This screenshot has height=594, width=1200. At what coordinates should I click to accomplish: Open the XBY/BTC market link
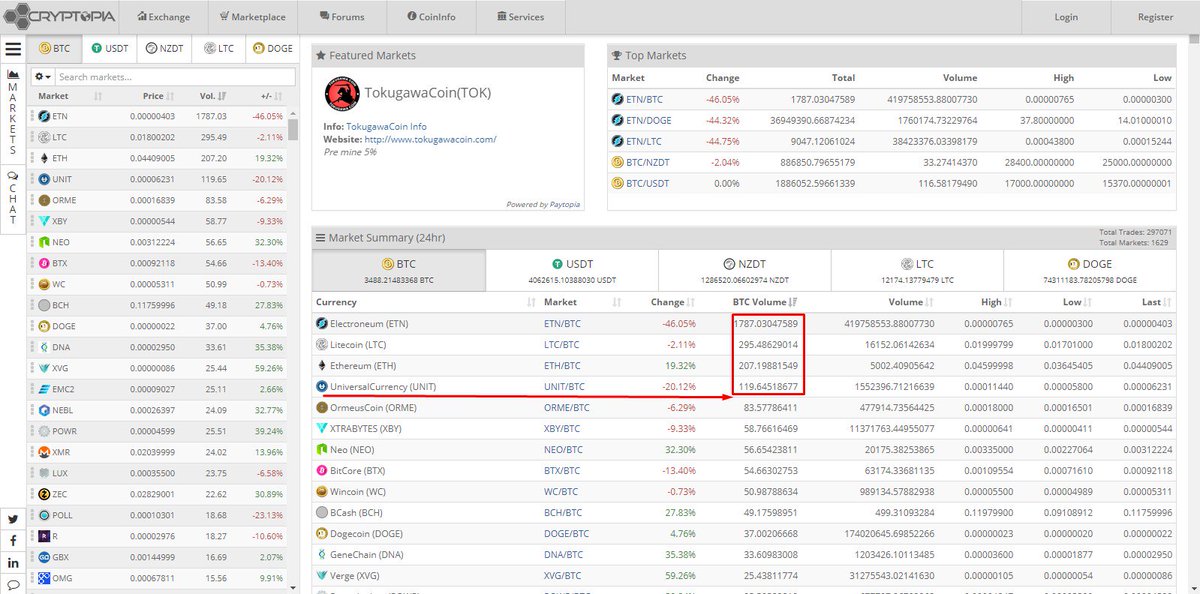[563, 428]
